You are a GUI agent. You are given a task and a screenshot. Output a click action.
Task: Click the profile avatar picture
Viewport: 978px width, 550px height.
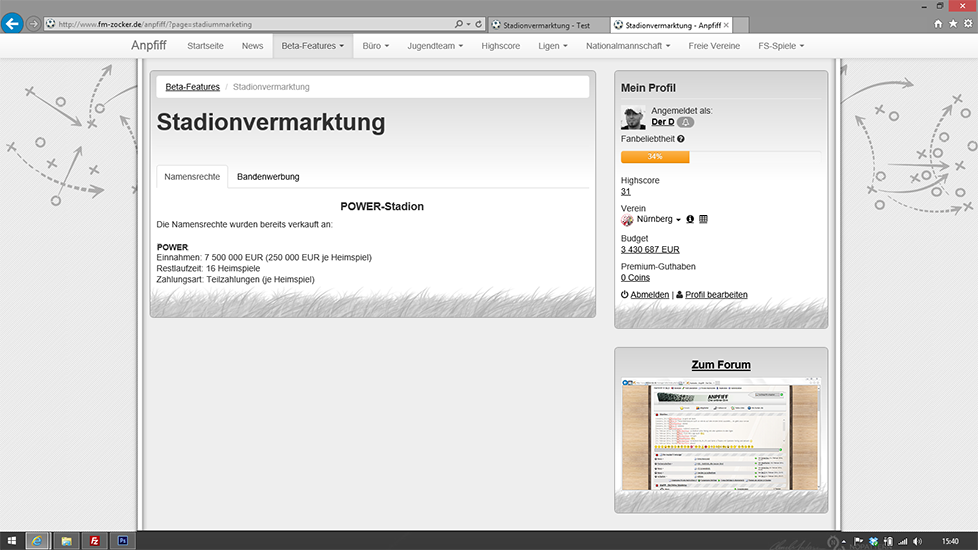633,117
